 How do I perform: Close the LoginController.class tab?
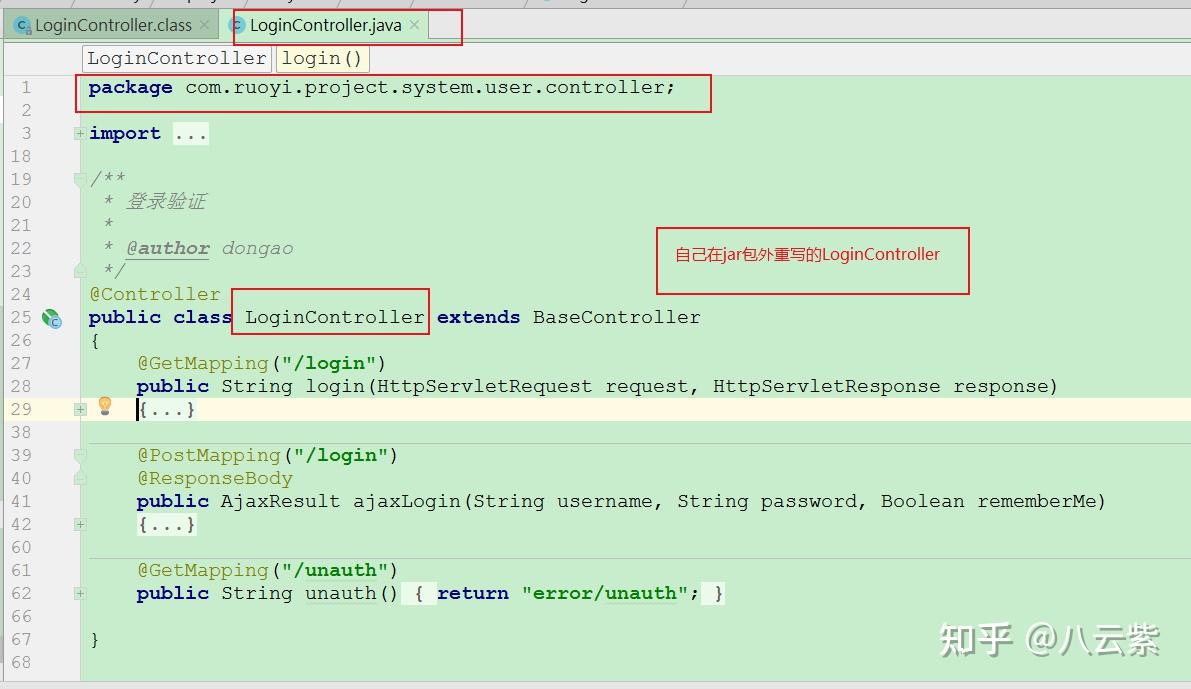click(204, 25)
